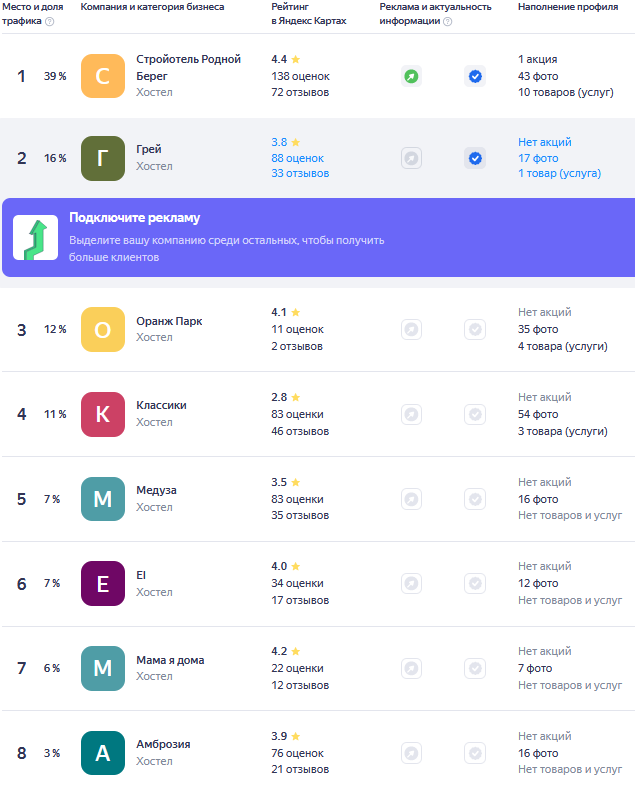Screen dimensions: 635x795
Task: Click the '17 фото' link for Грей
Action: click(x=538, y=158)
